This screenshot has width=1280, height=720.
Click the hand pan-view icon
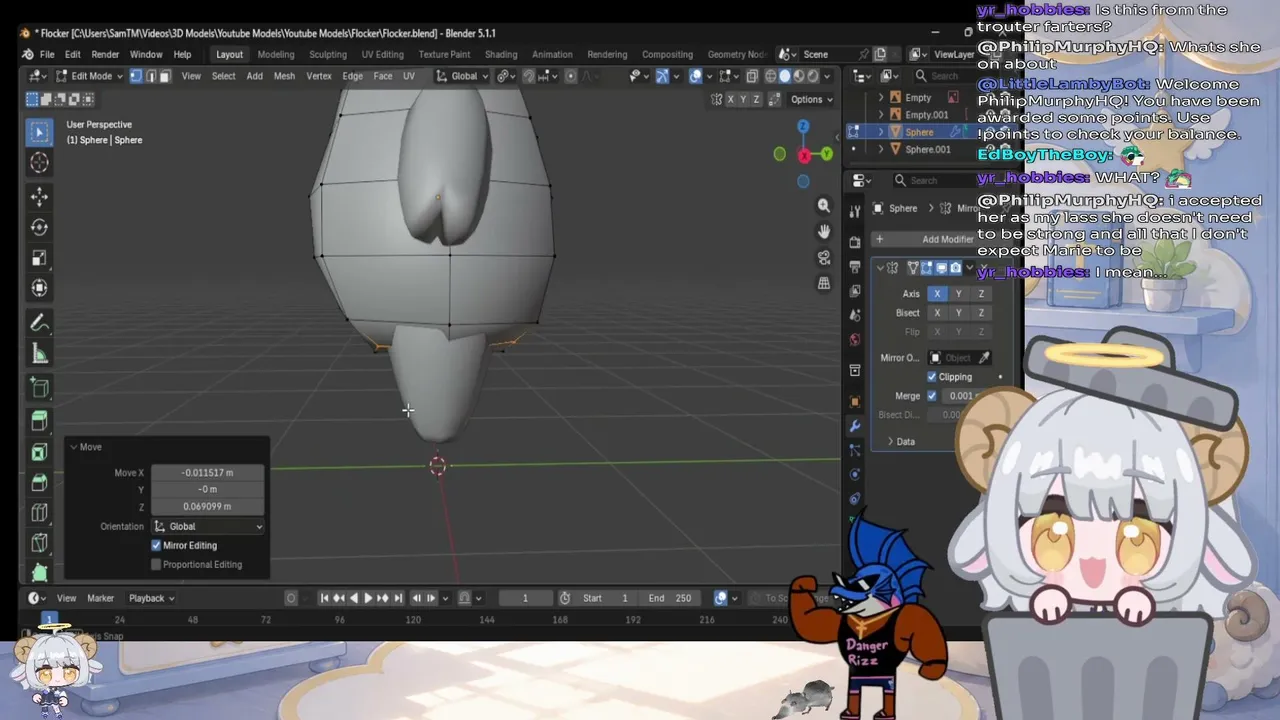tap(824, 231)
